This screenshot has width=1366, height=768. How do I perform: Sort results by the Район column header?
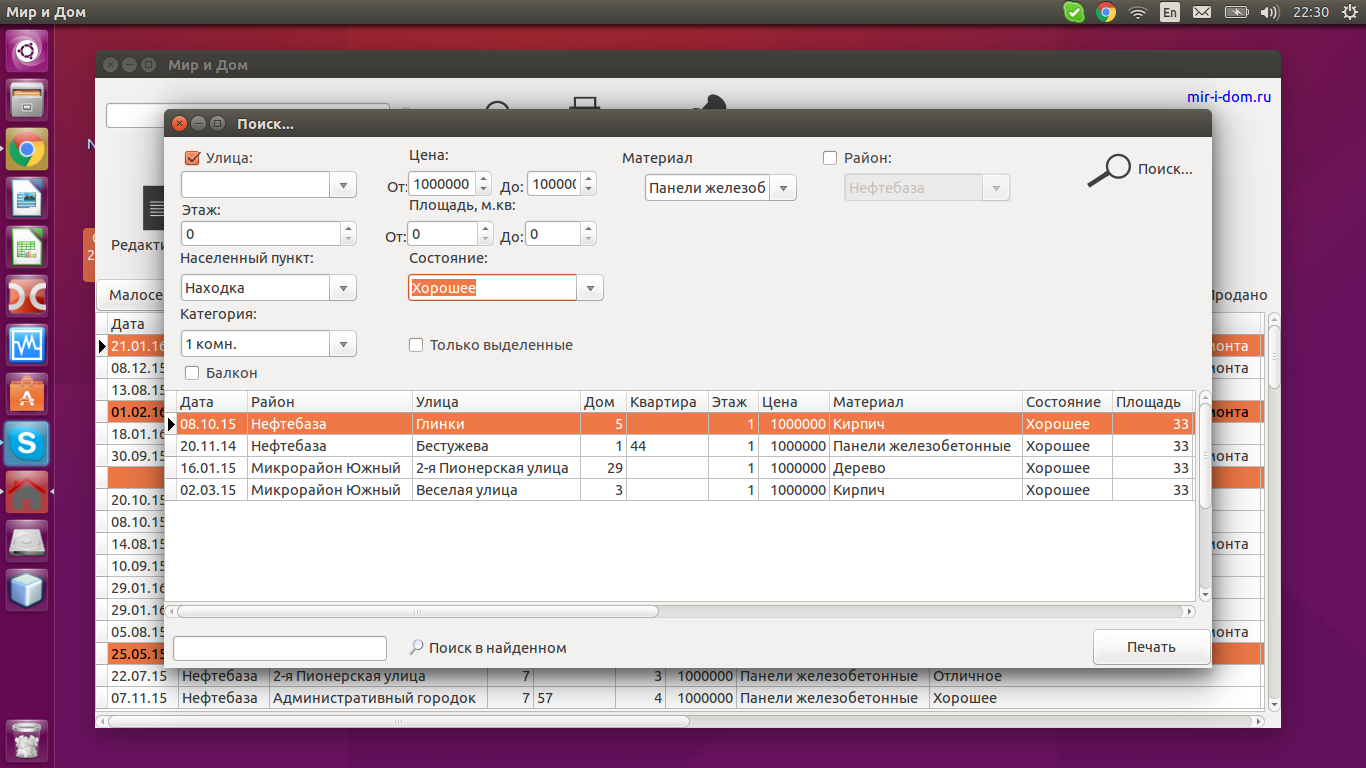[330, 402]
